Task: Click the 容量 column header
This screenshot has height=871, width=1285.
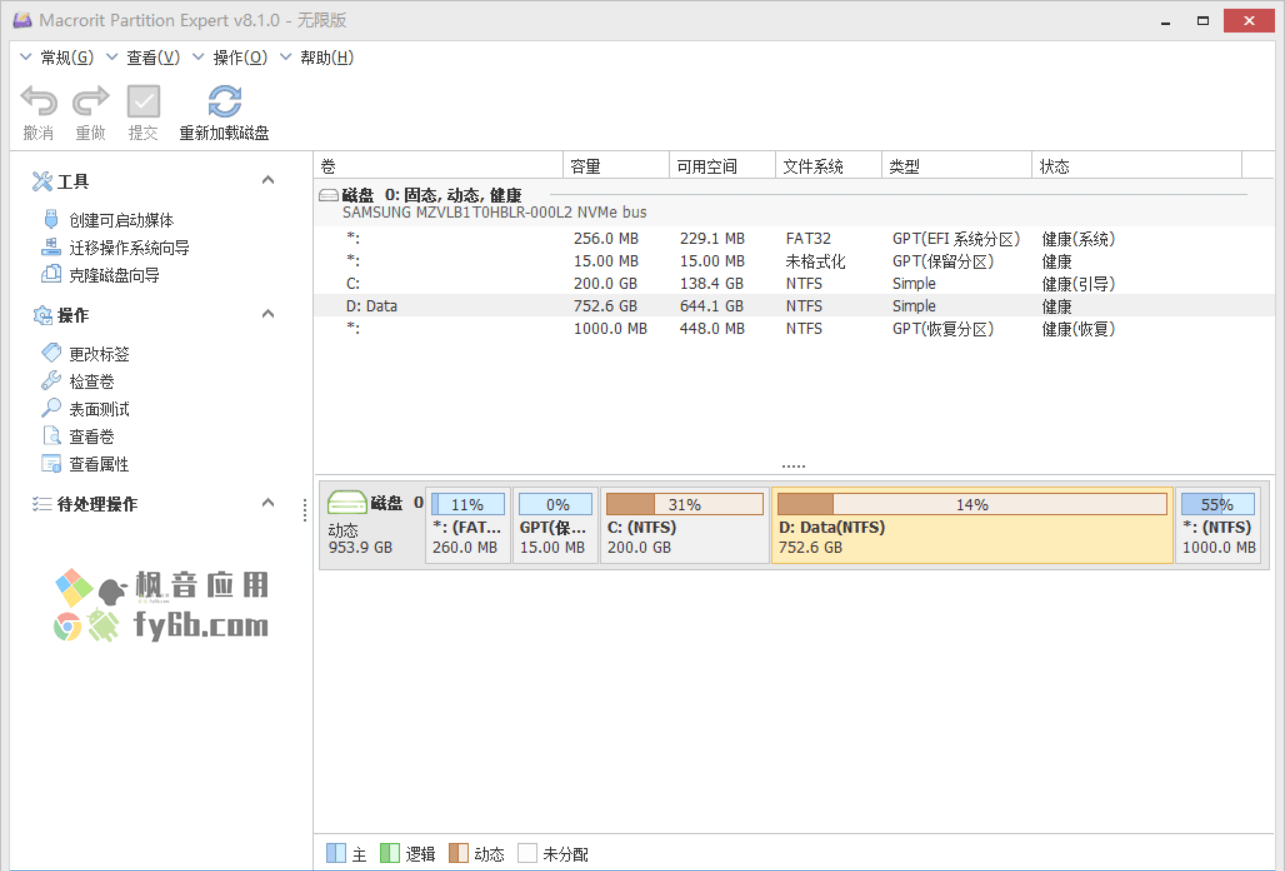Action: (616, 166)
